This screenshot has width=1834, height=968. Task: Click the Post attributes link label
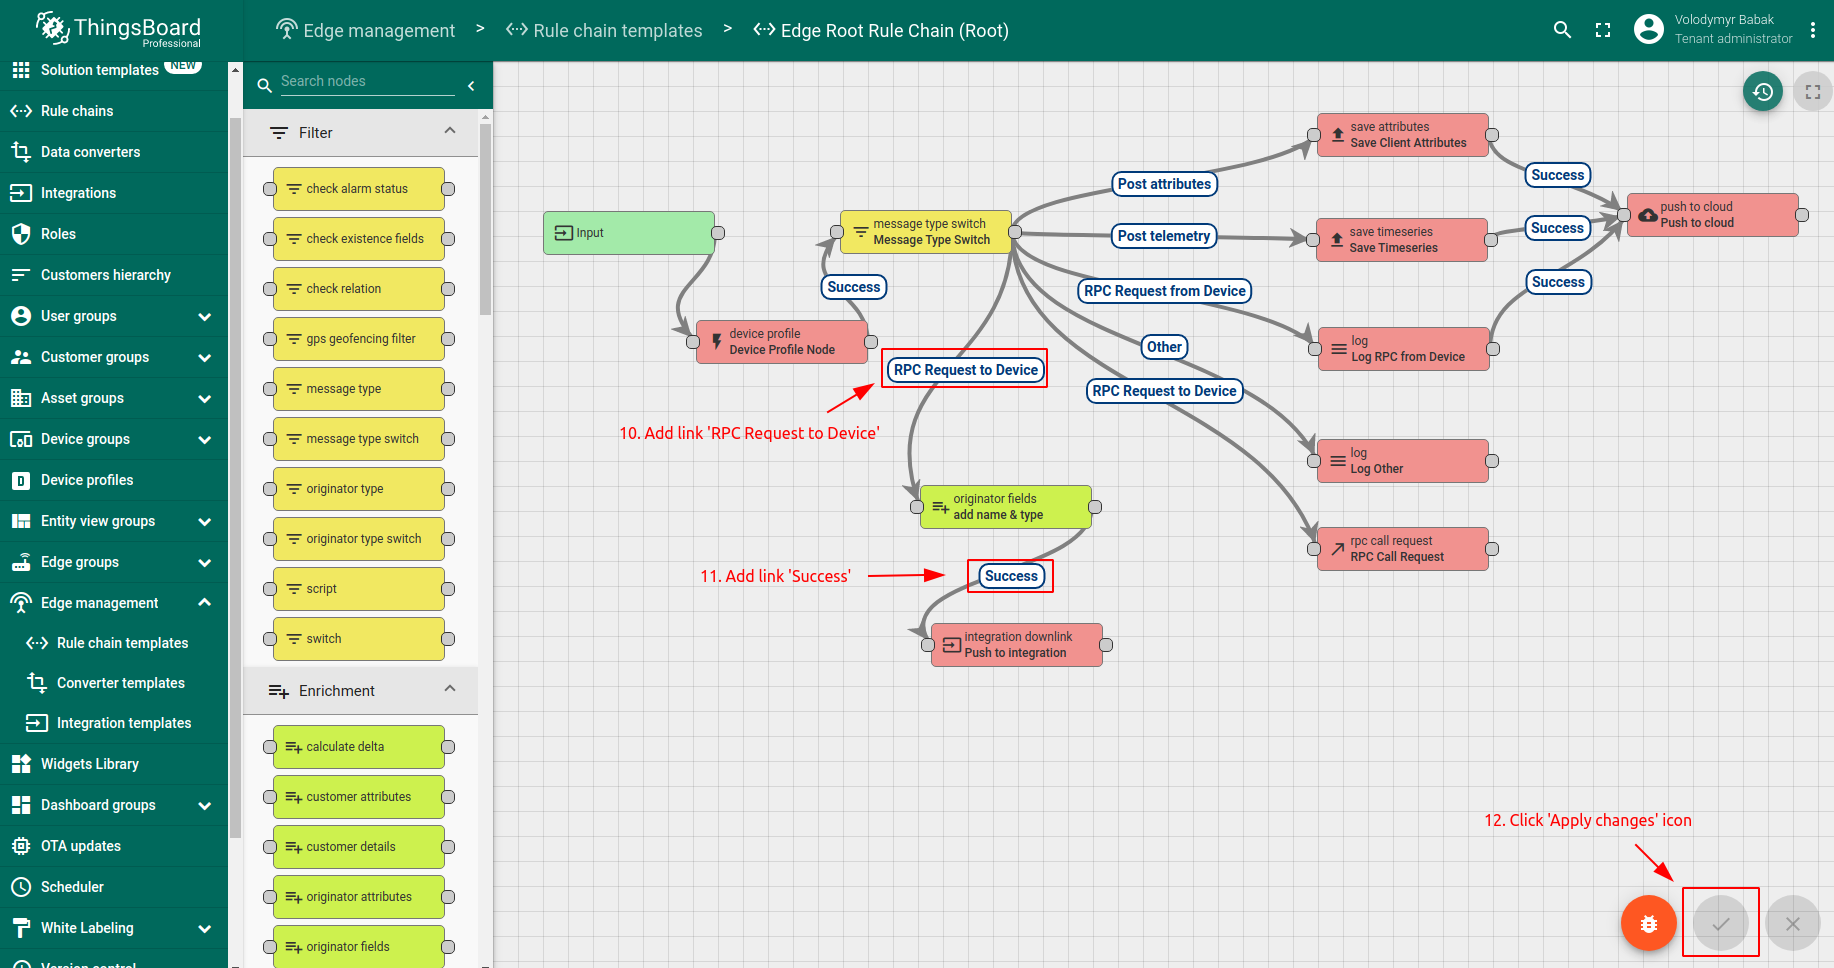click(x=1164, y=184)
